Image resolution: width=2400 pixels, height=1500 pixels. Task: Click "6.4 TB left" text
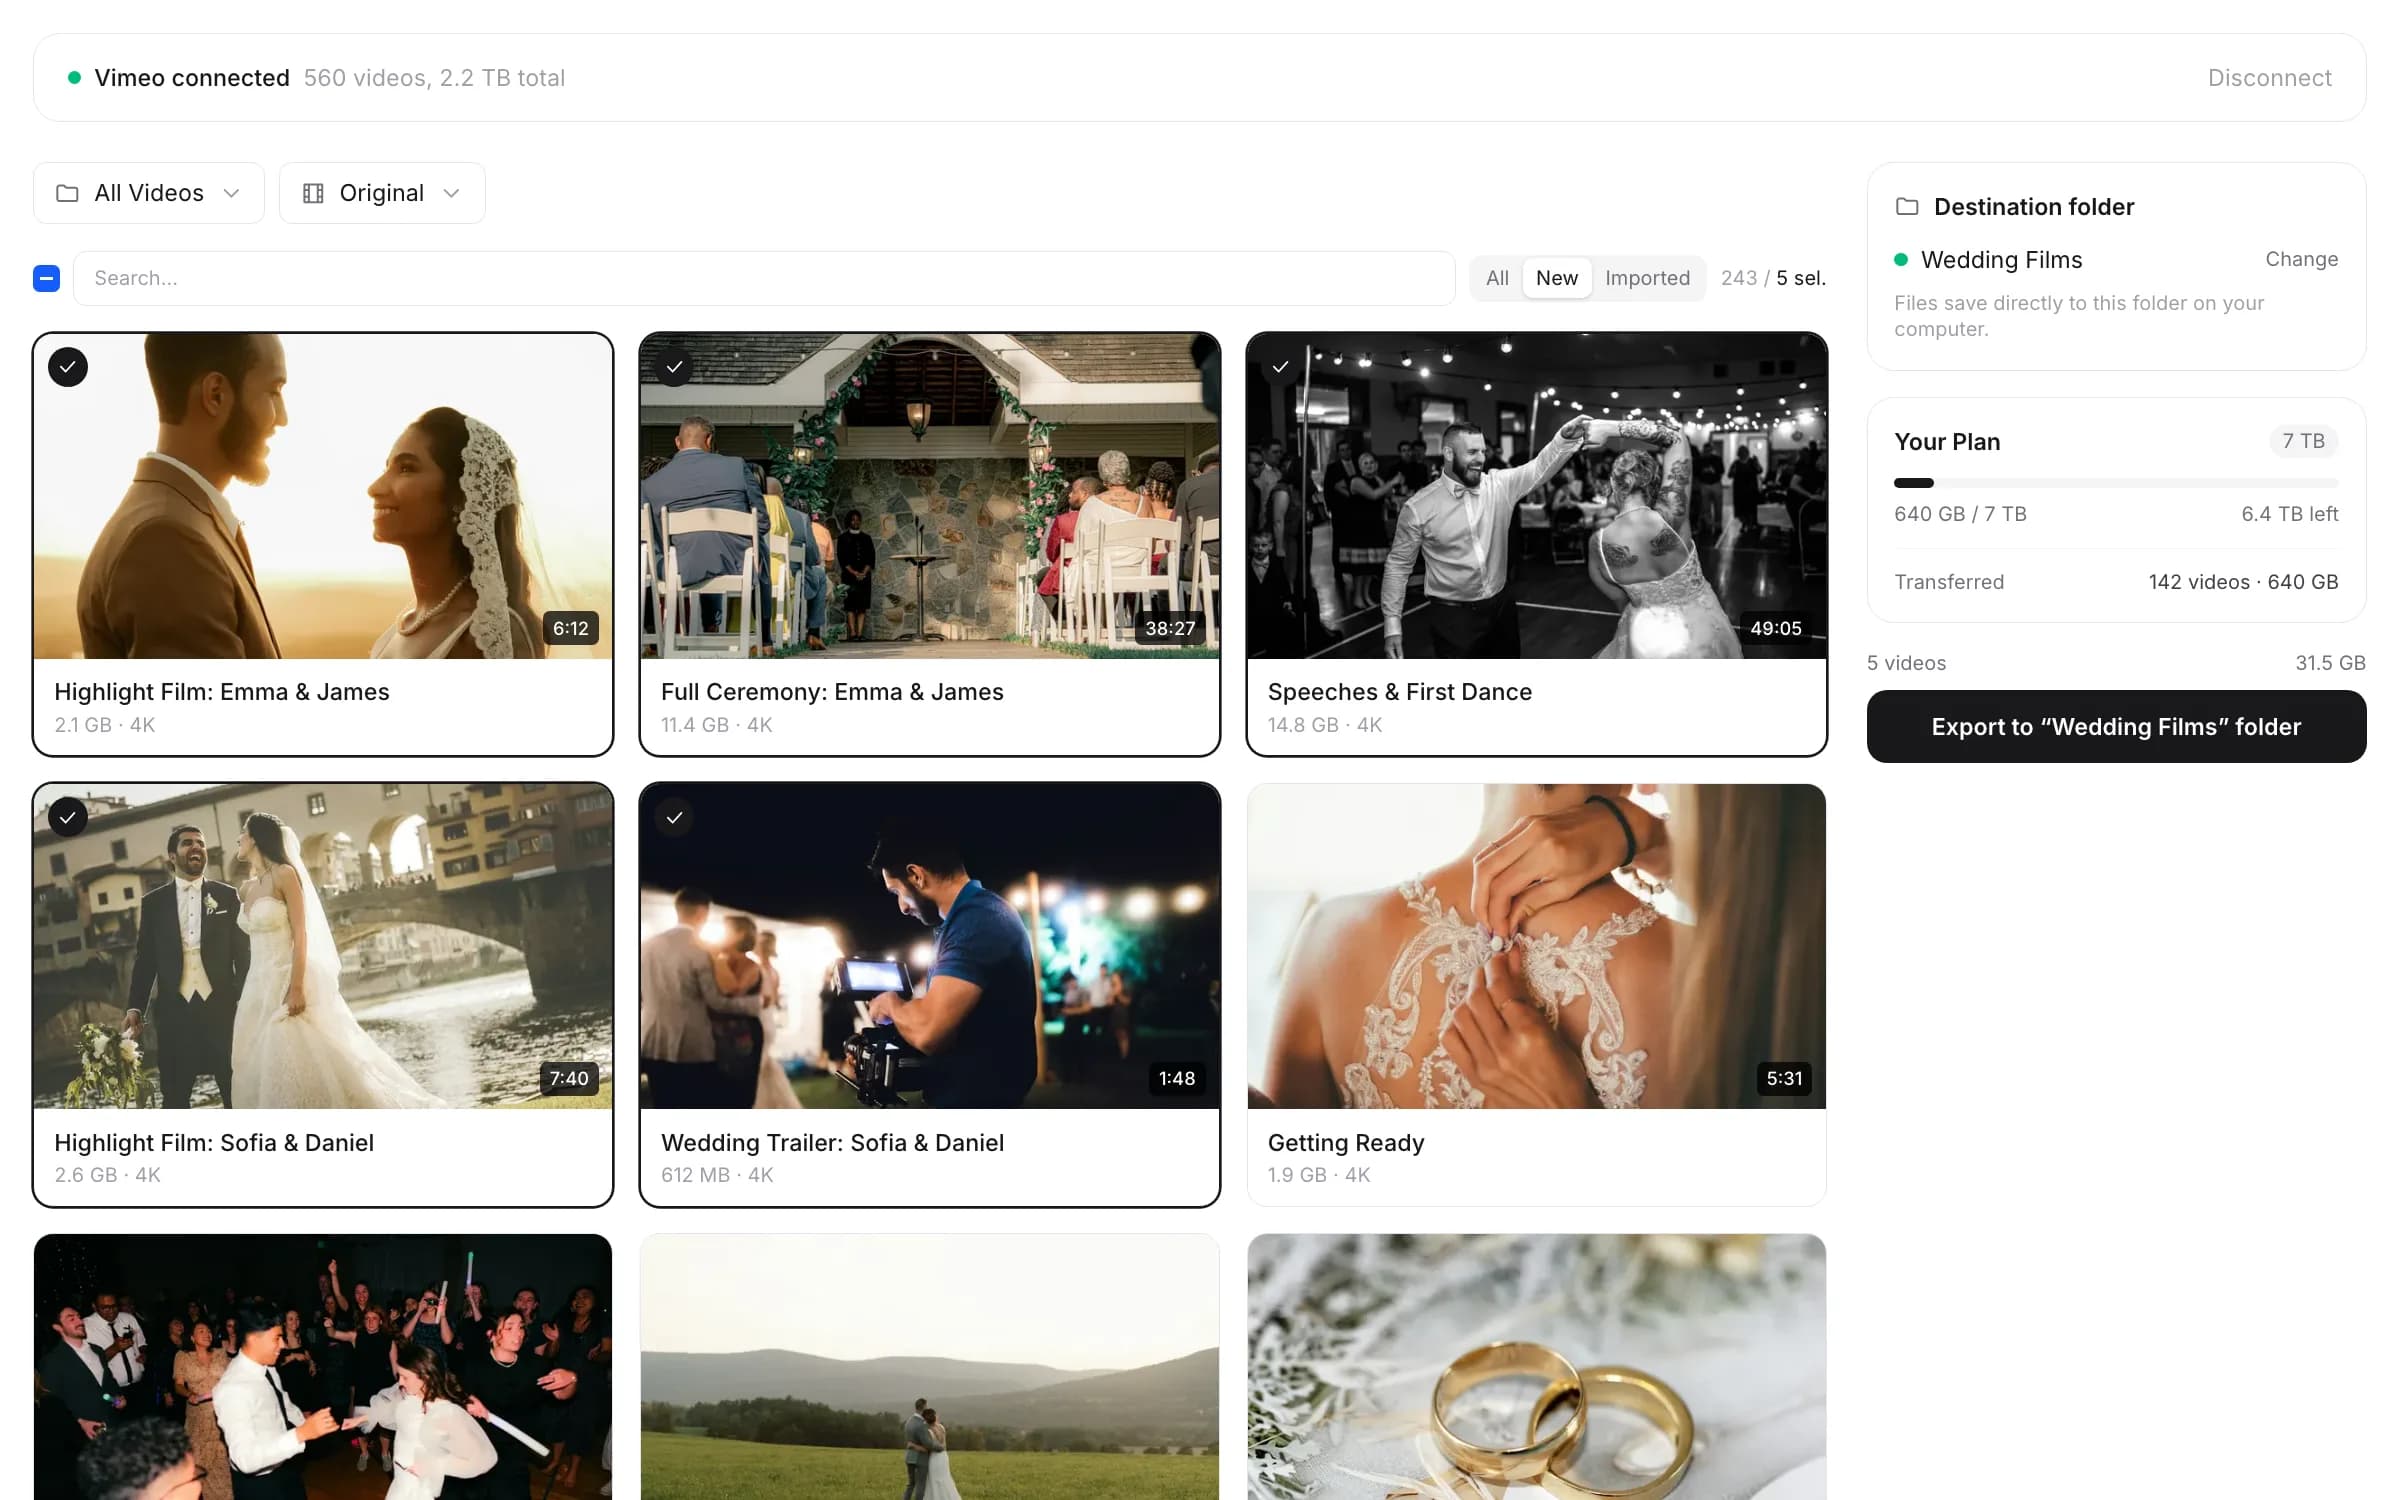point(2289,514)
